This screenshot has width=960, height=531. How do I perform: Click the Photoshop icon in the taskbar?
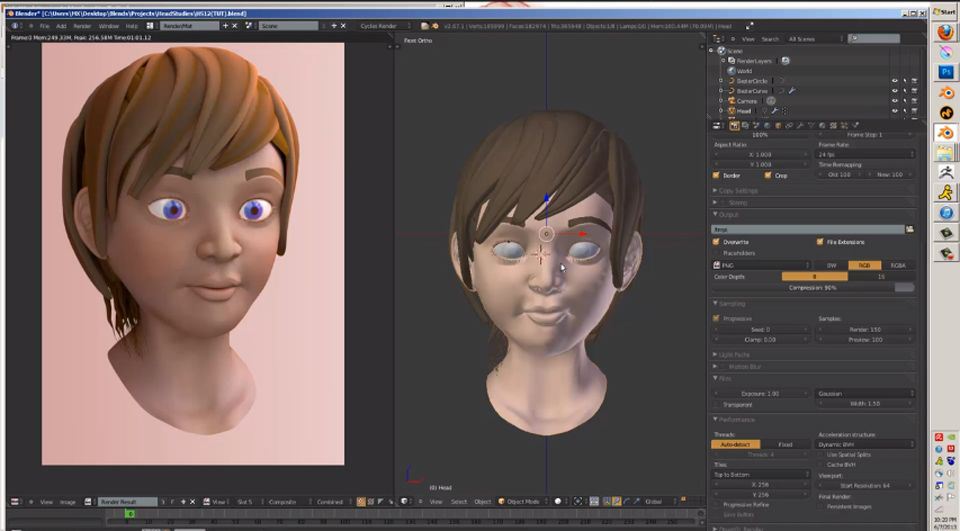(946, 72)
